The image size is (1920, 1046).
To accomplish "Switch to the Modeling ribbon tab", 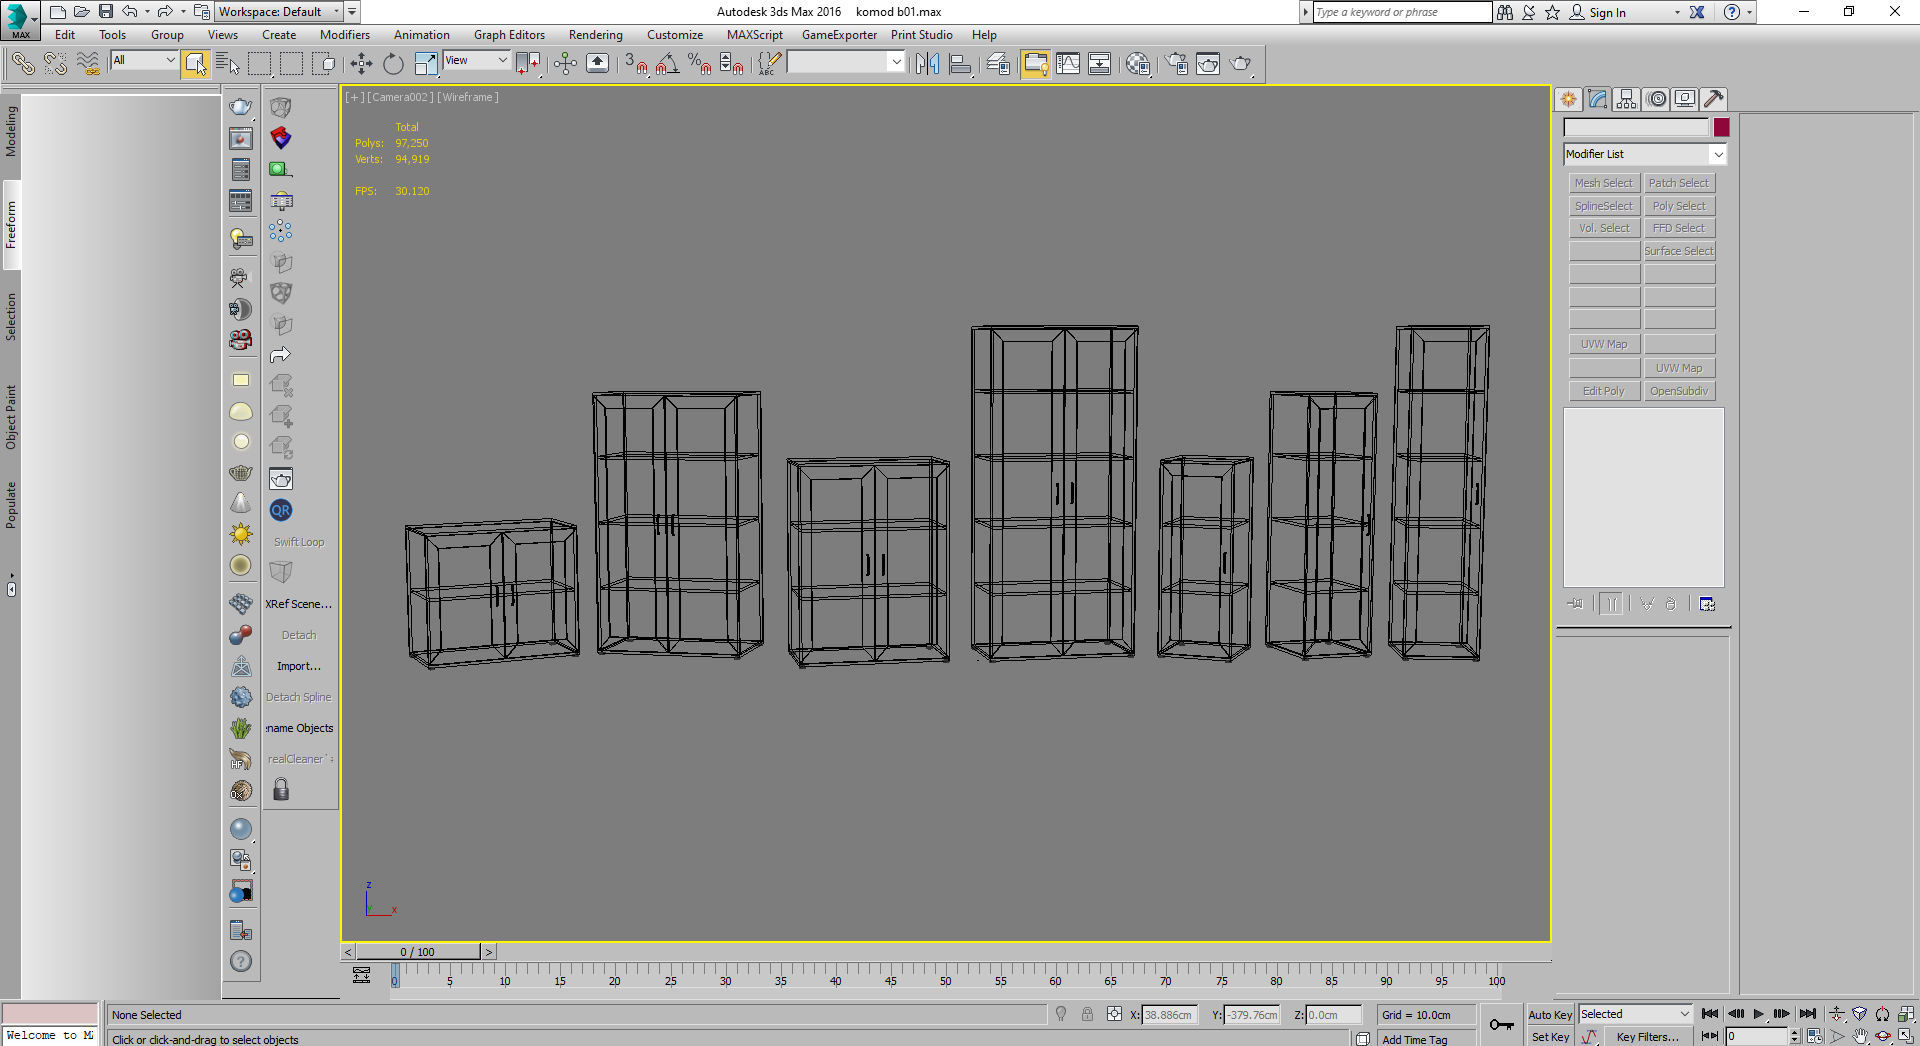I will [11, 131].
